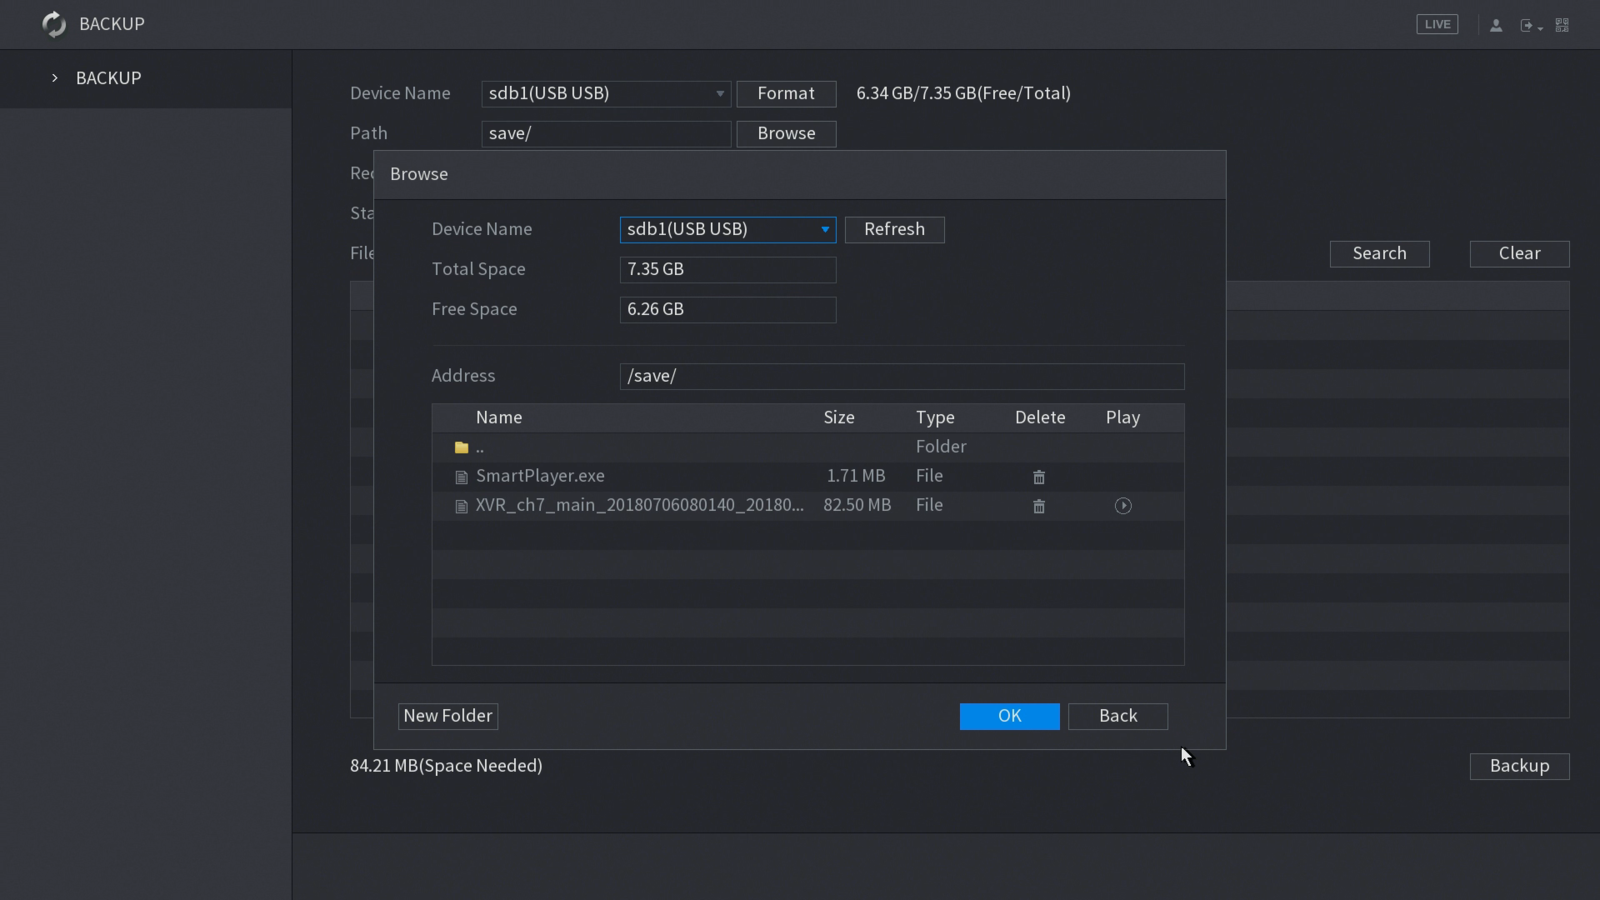Viewport: 1600px width, 900px height.
Task: Click the Format button
Action: 786,94
